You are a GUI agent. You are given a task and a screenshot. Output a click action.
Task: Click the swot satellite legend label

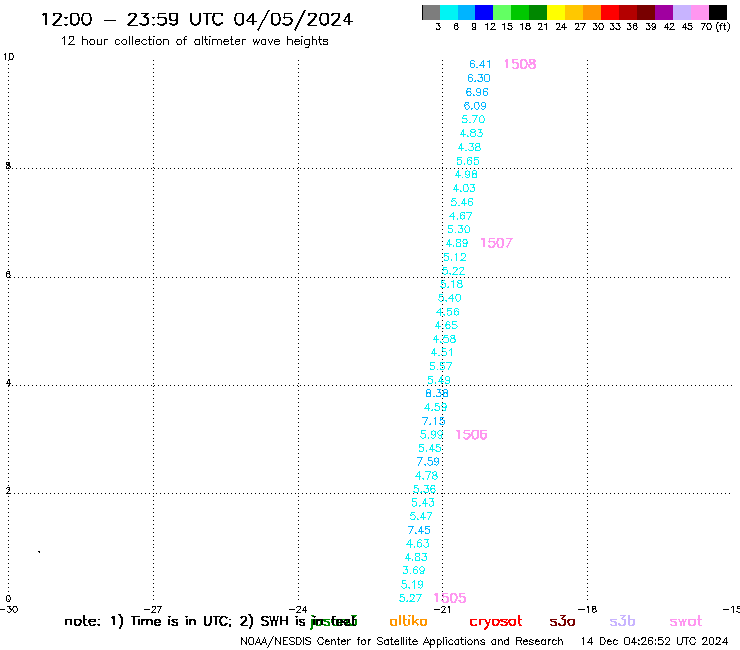tap(686, 622)
